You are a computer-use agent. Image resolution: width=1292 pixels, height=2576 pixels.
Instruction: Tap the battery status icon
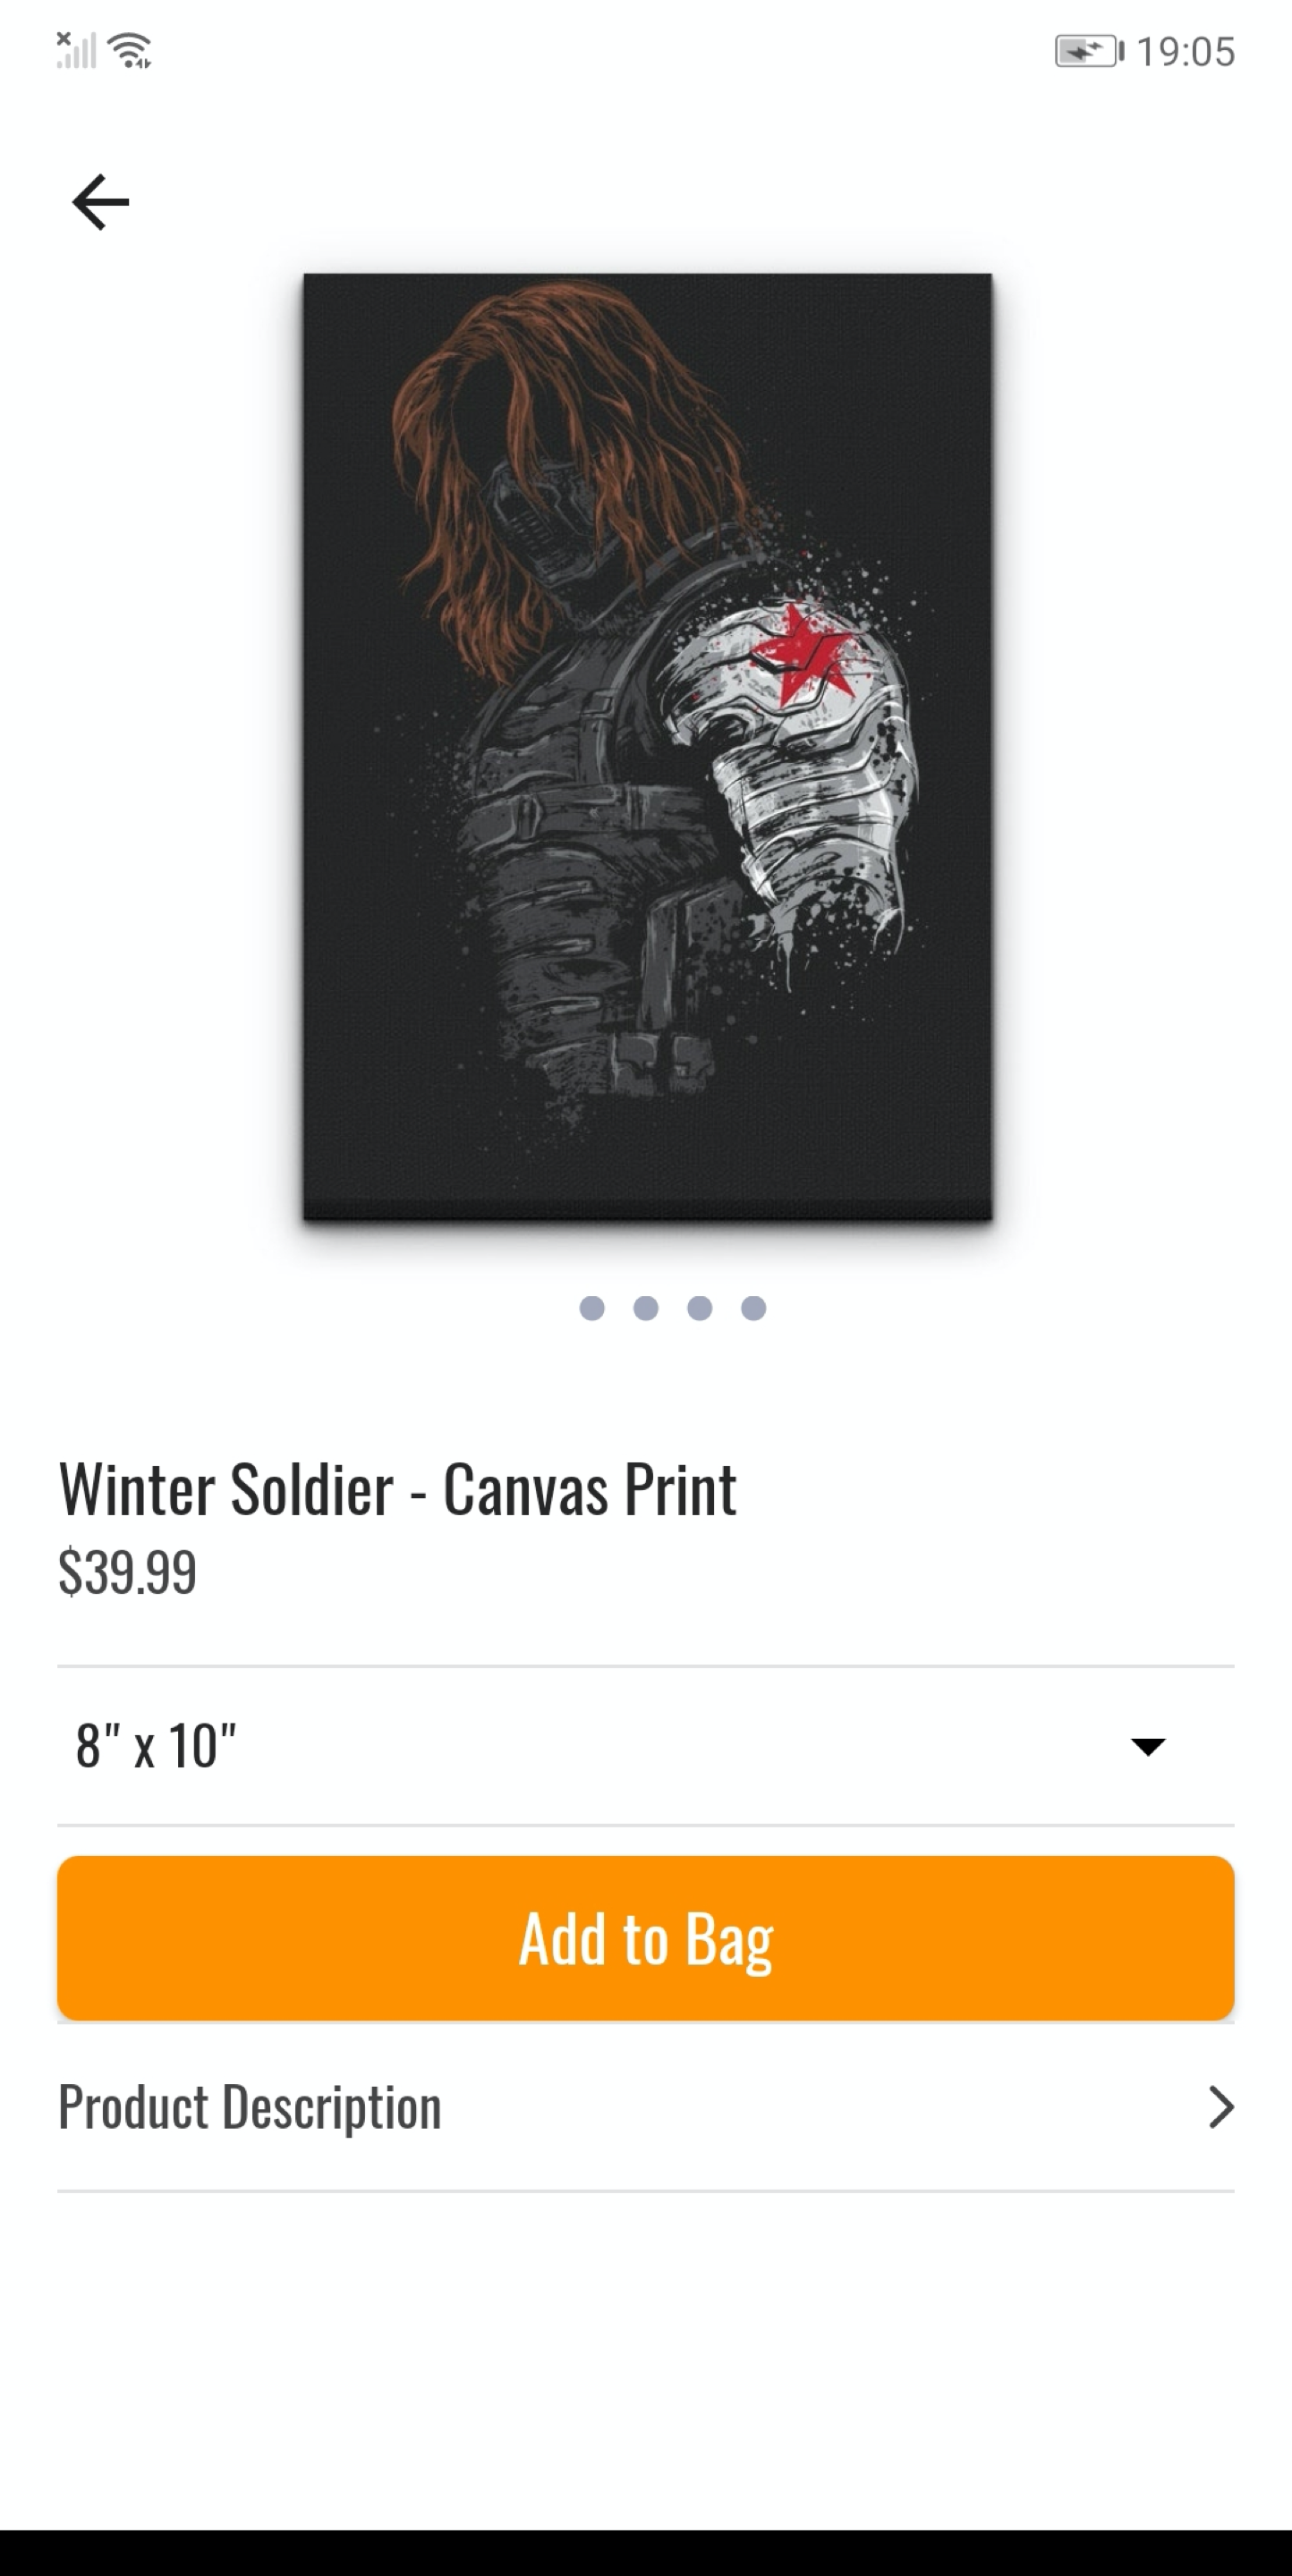(x=1090, y=51)
